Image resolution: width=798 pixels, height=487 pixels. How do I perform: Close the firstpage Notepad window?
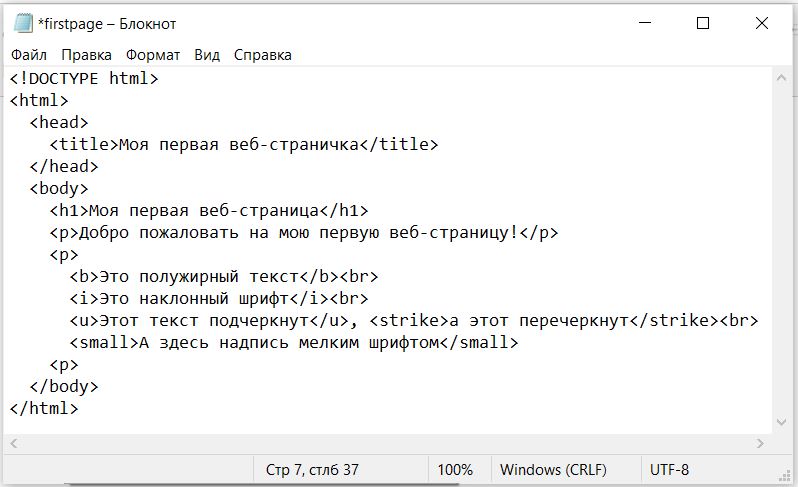coord(762,23)
